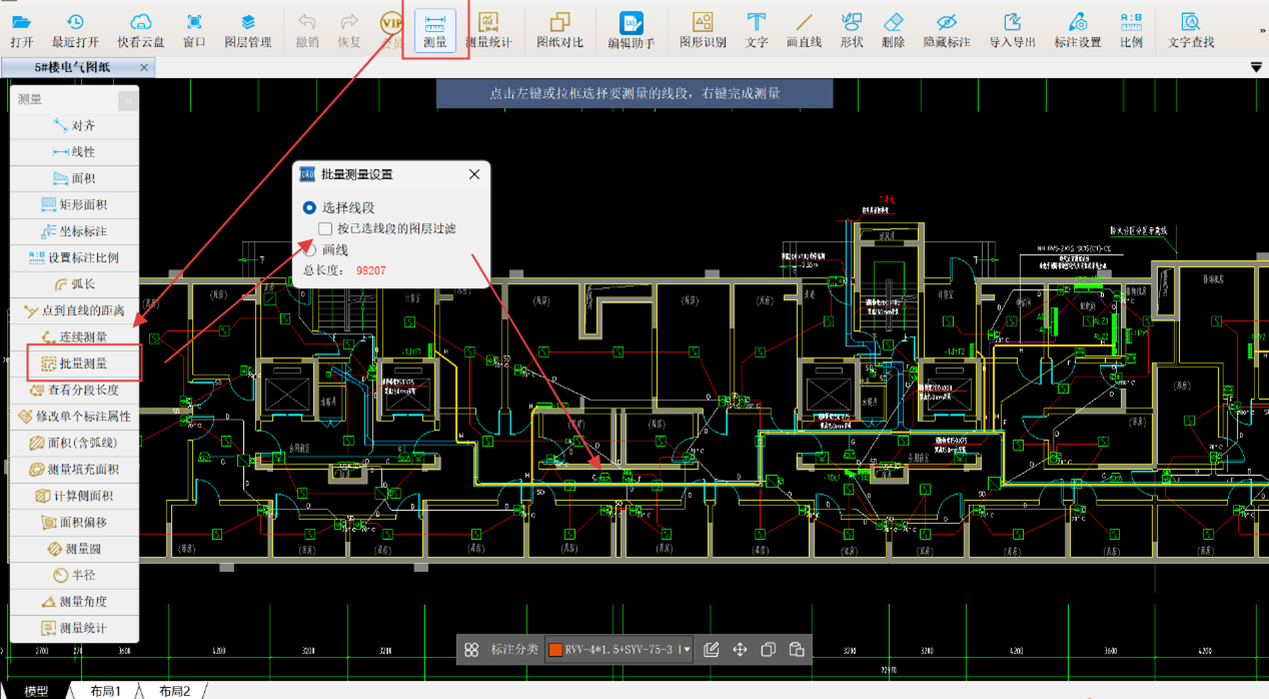Click the 图形识别 shape recognition icon
This screenshot has width=1269, height=699.
702,30
